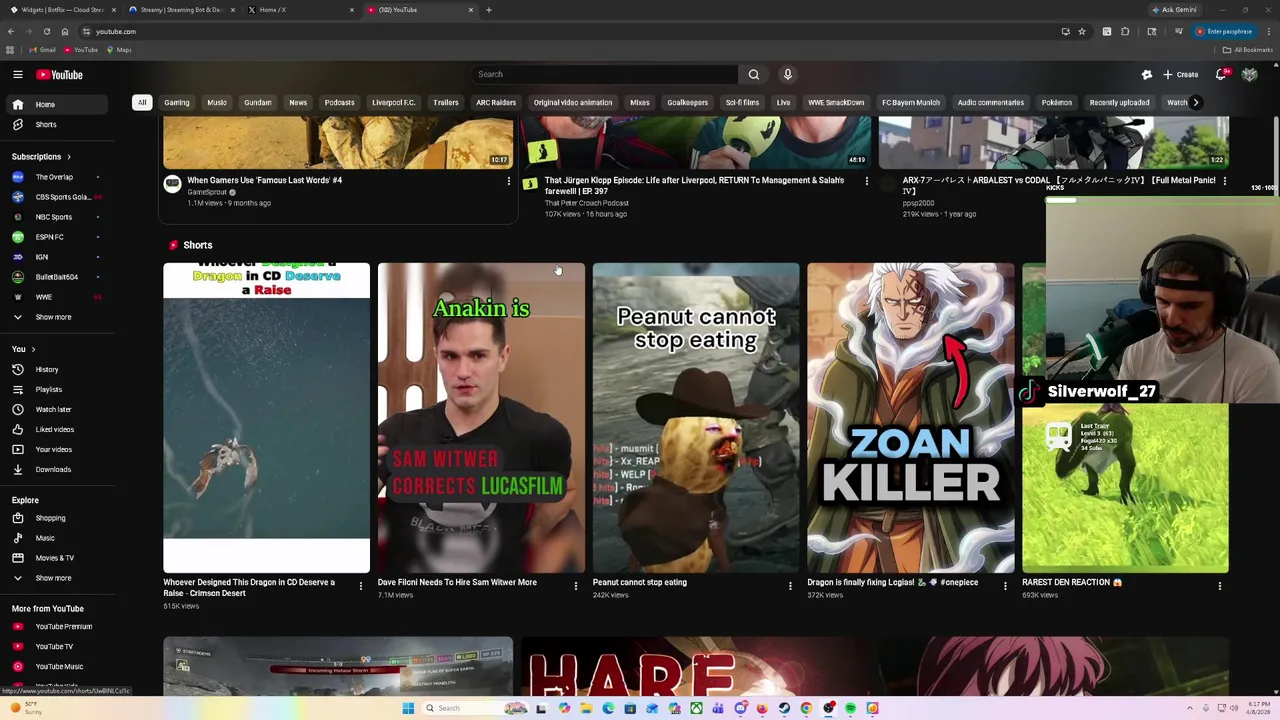1280x720 pixels.
Task: Select the Sci-fi films filter chip
Action: [x=742, y=102]
